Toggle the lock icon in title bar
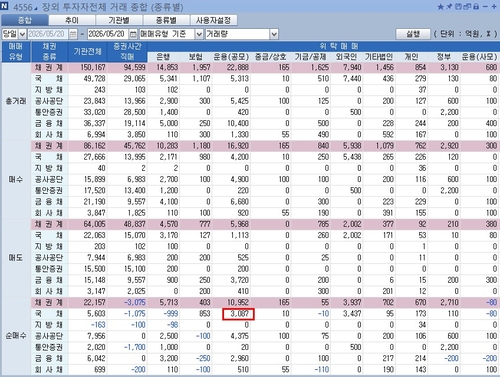 click(476, 6)
